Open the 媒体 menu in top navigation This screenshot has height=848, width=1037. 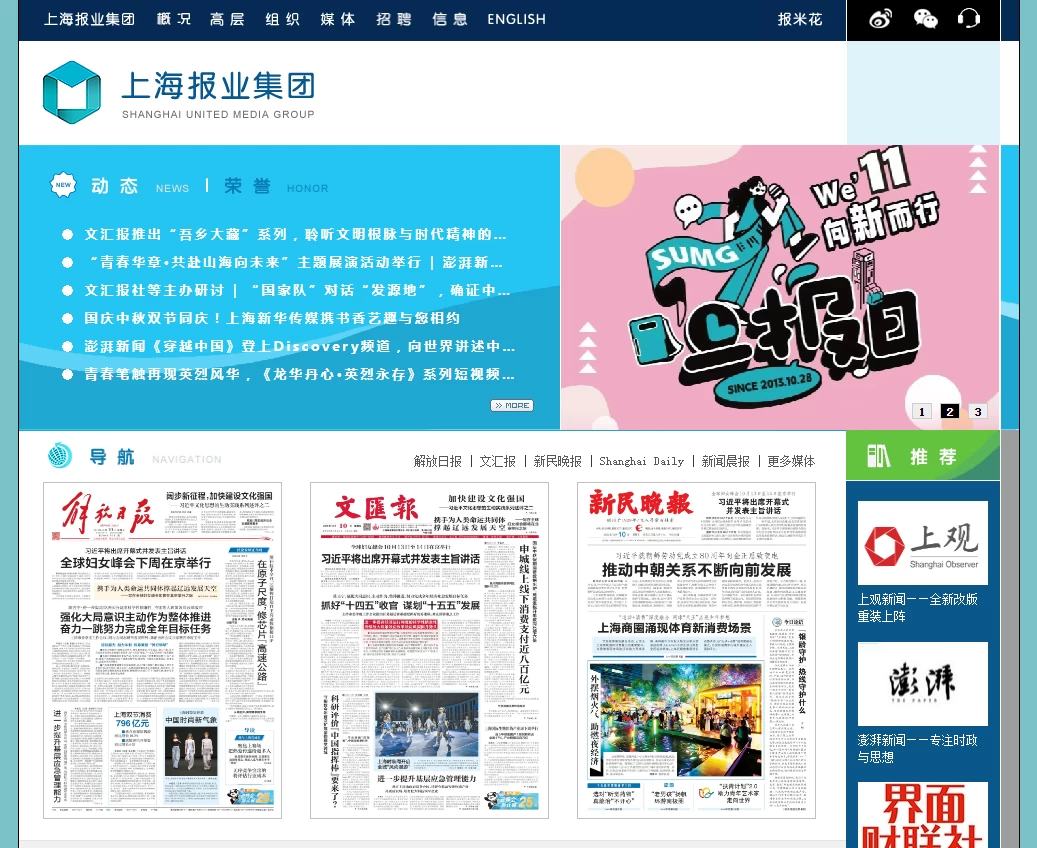(337, 19)
